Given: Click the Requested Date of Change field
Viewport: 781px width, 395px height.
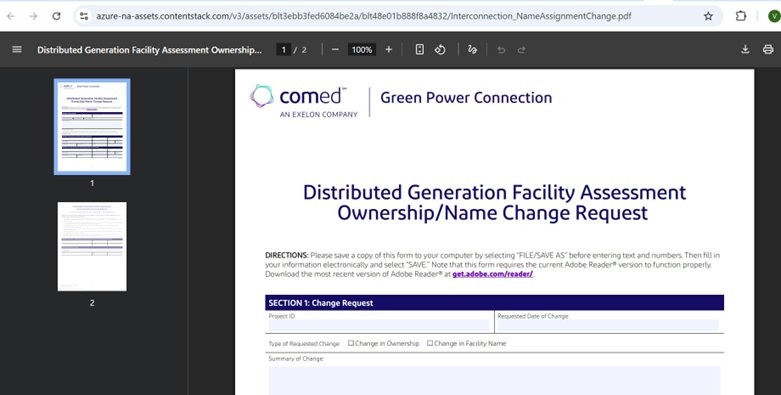Looking at the screenshot, I should click(x=608, y=326).
